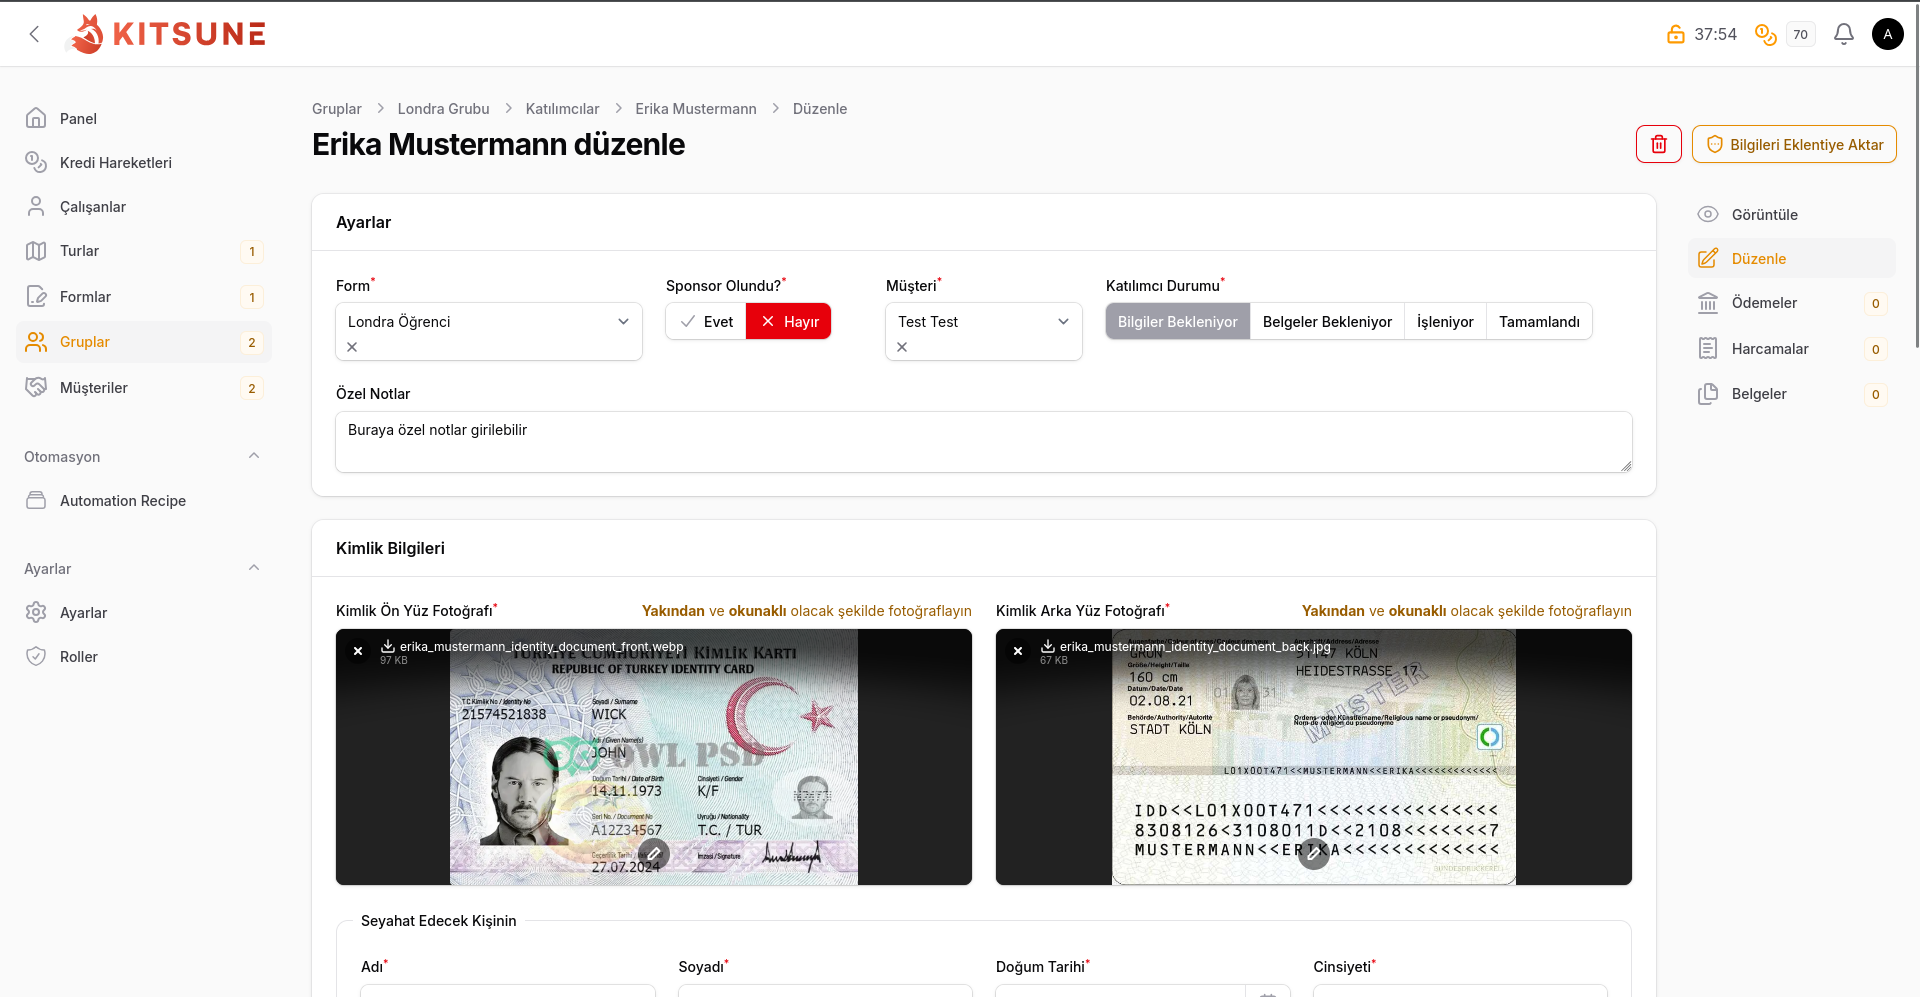
Task: Open the Düzenle tab
Action: (x=1792, y=258)
